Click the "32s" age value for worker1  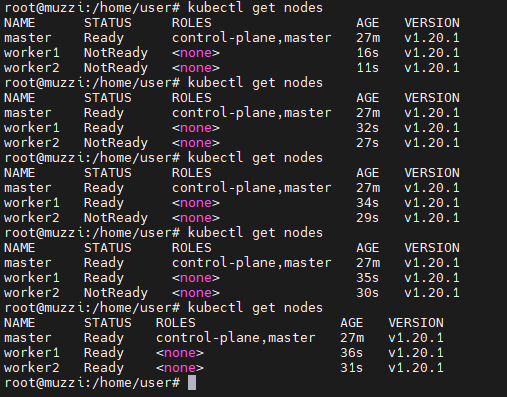[368, 128]
